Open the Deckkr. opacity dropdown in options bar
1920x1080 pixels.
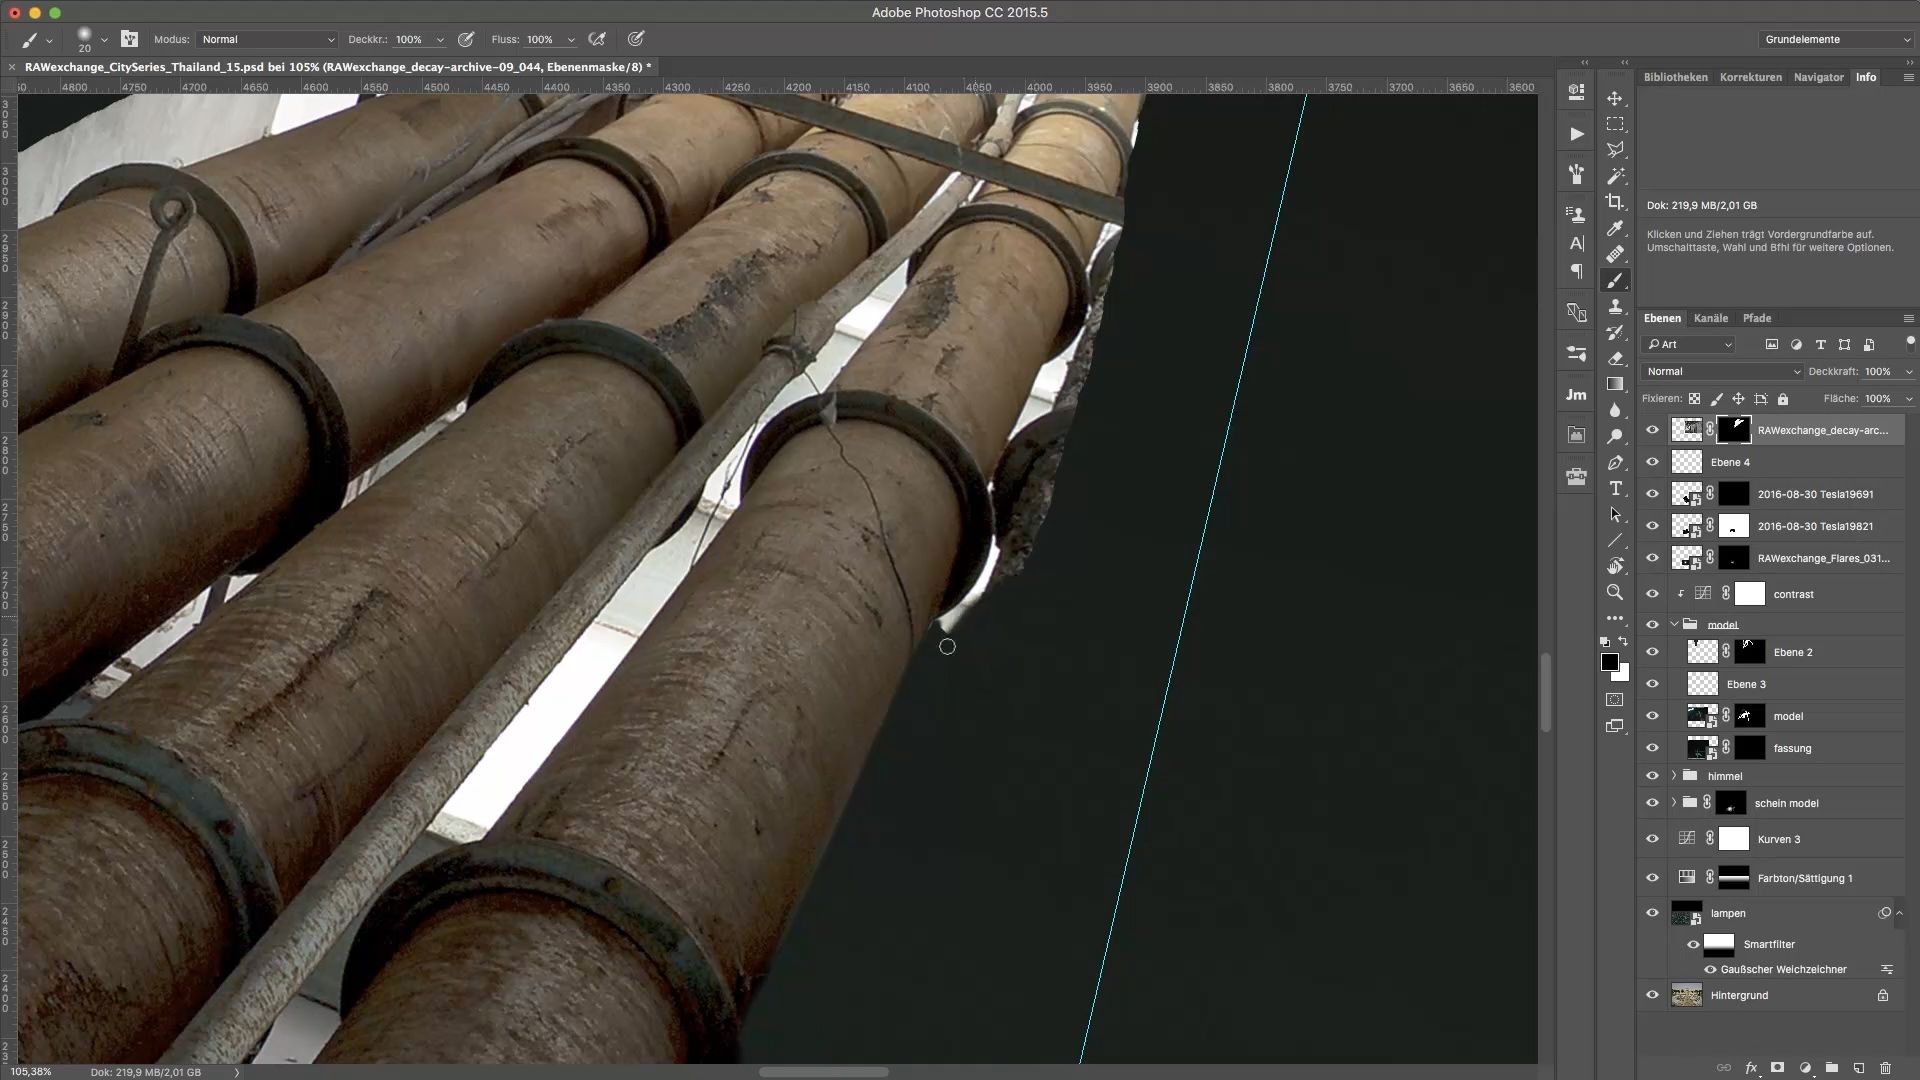point(440,40)
